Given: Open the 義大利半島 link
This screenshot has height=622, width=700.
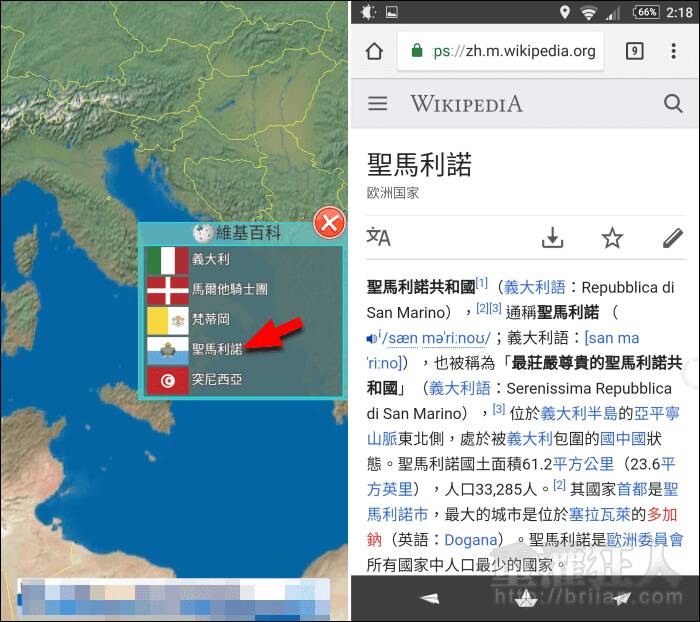Looking at the screenshot, I should pyautogui.click(x=579, y=413).
